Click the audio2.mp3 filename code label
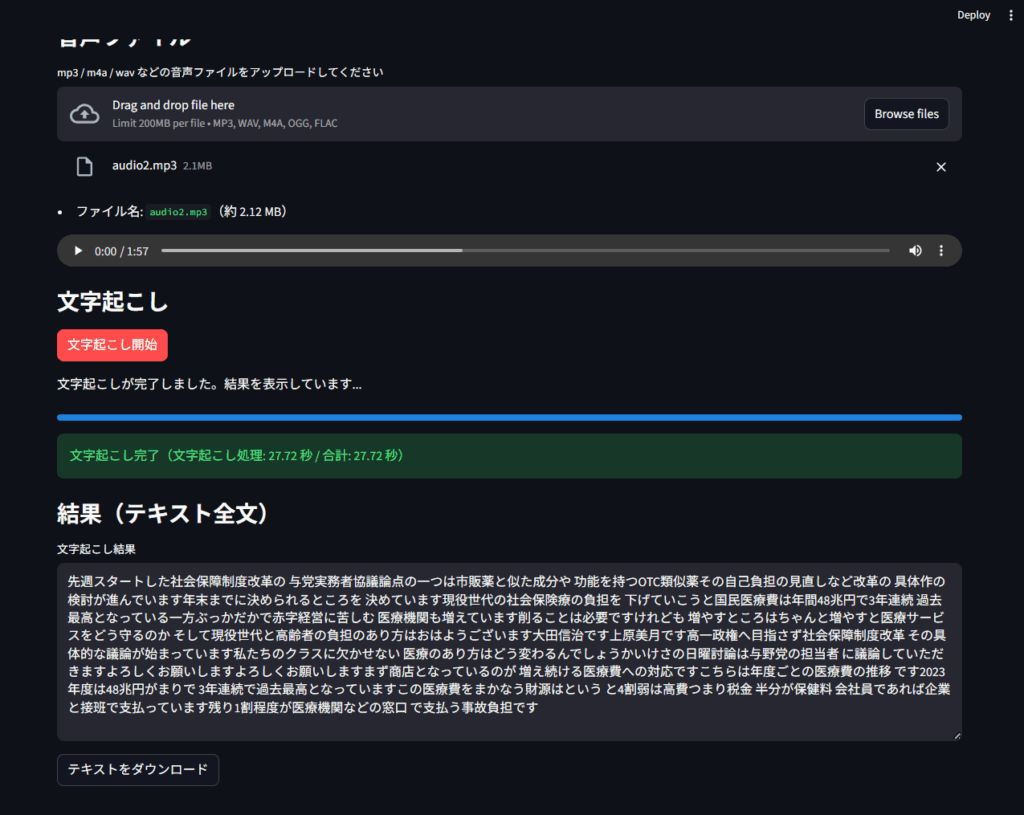This screenshot has width=1024, height=815. [179, 212]
